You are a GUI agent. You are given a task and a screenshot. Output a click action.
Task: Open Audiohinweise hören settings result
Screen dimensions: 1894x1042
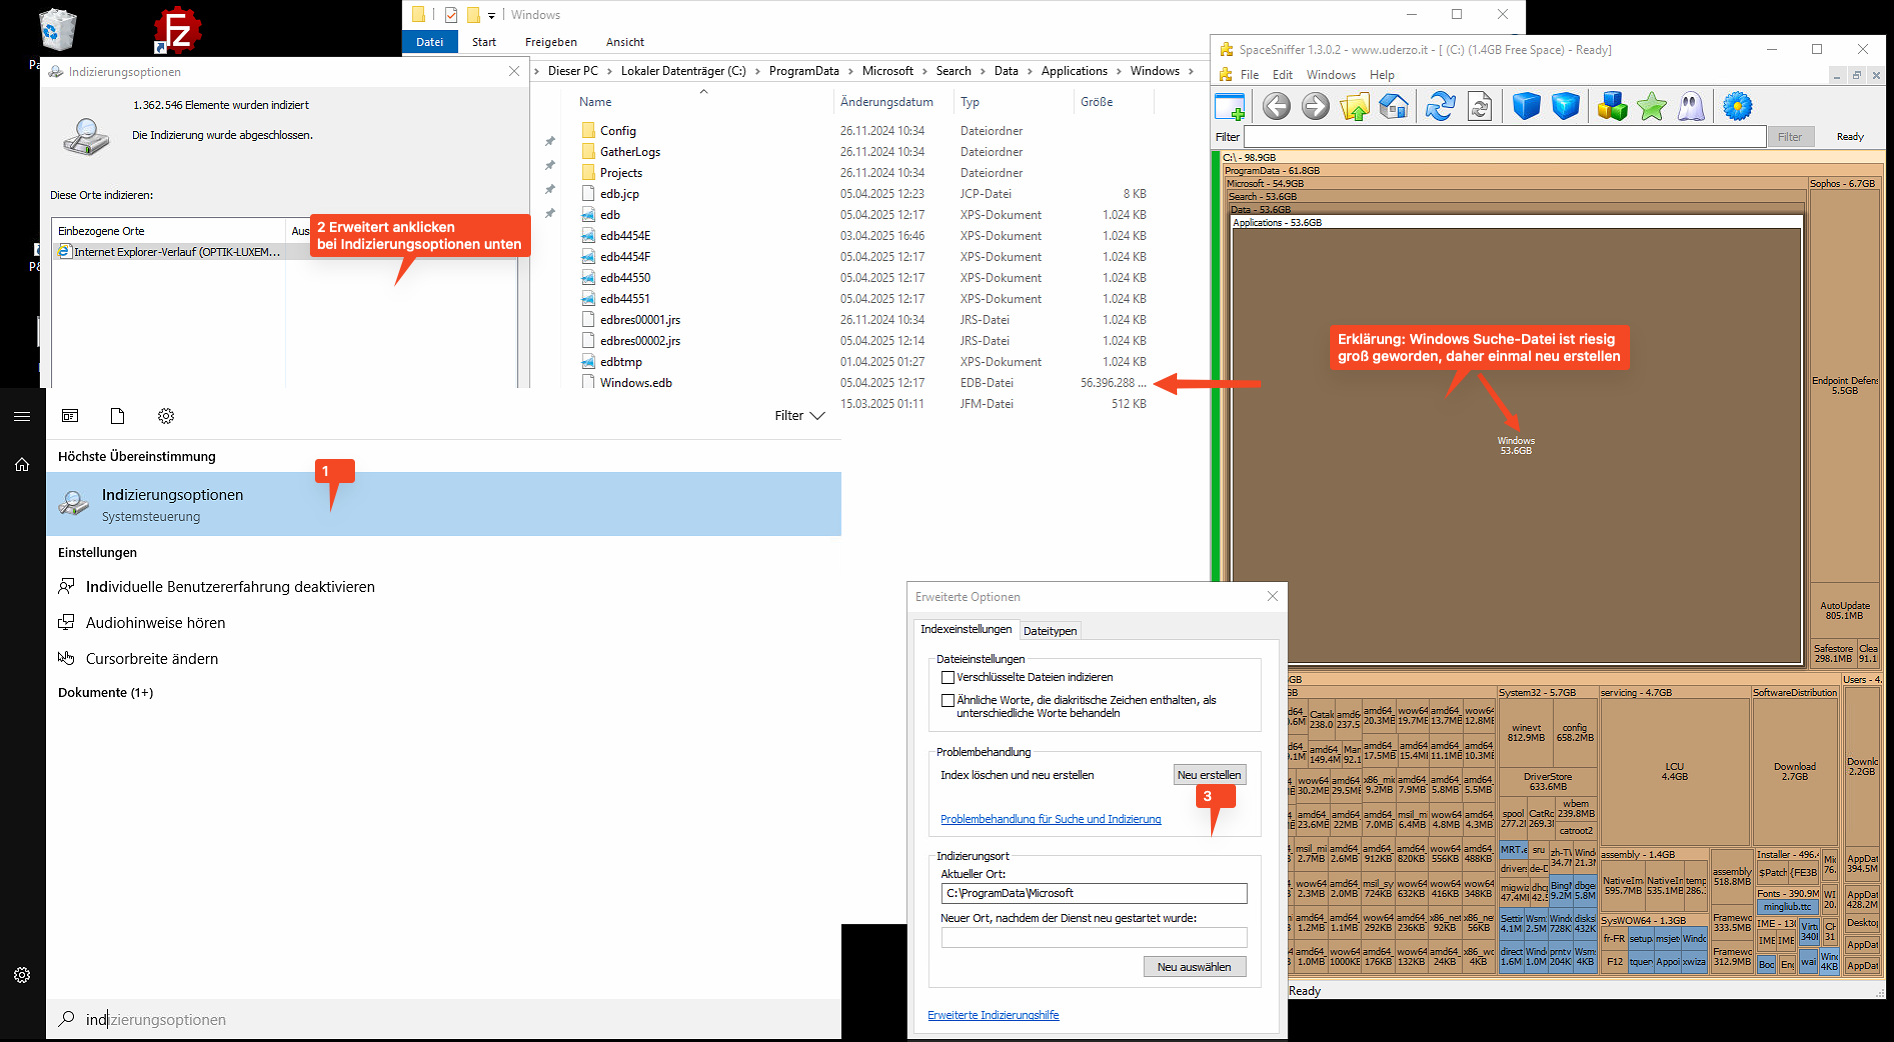(x=156, y=623)
